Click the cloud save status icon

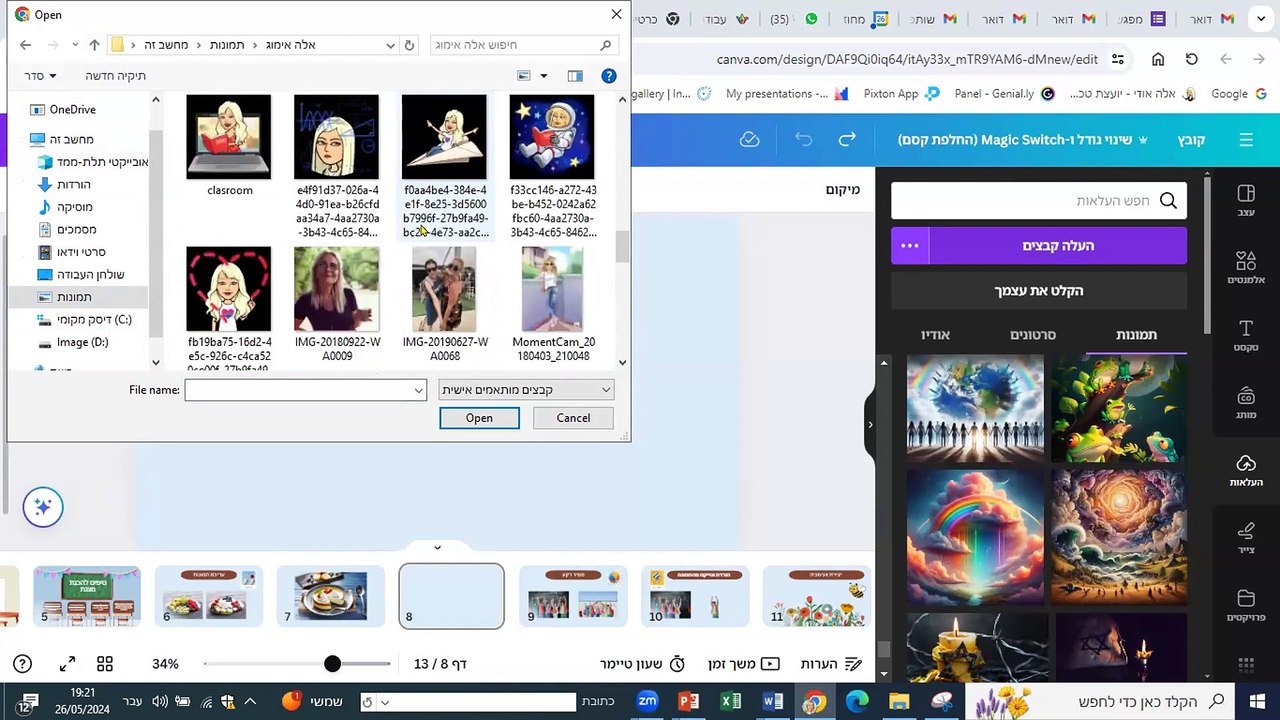(750, 140)
